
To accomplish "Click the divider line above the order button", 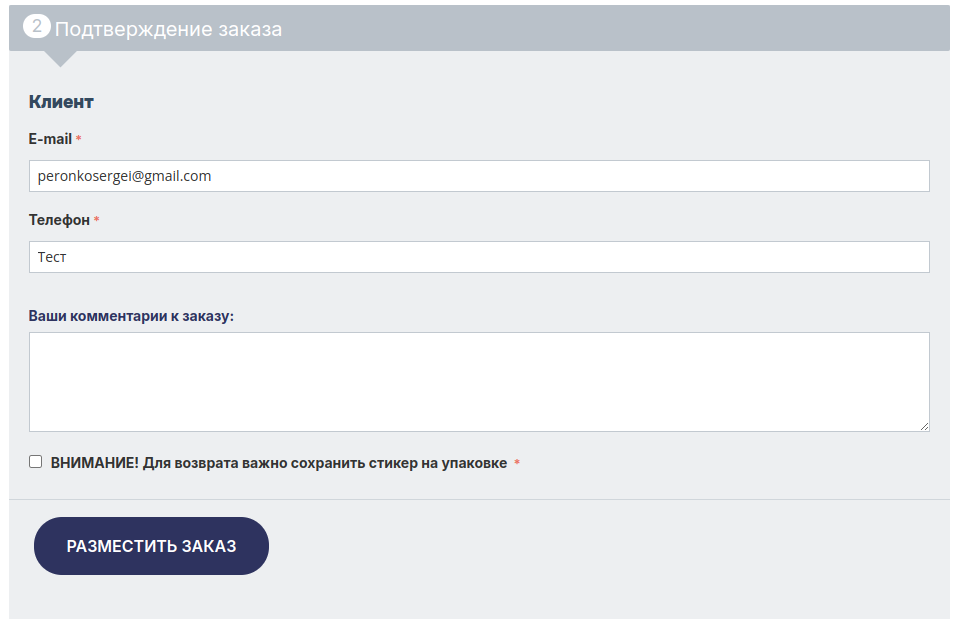I will [x=479, y=500].
